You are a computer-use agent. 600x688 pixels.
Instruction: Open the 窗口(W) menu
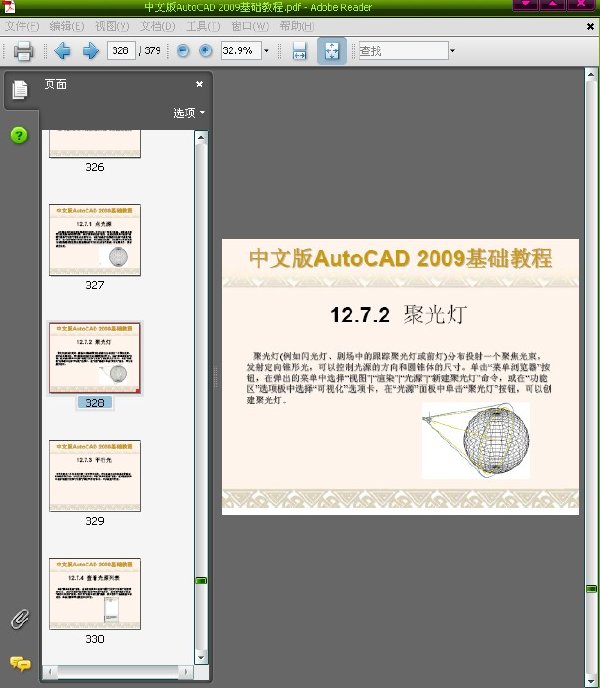250,26
